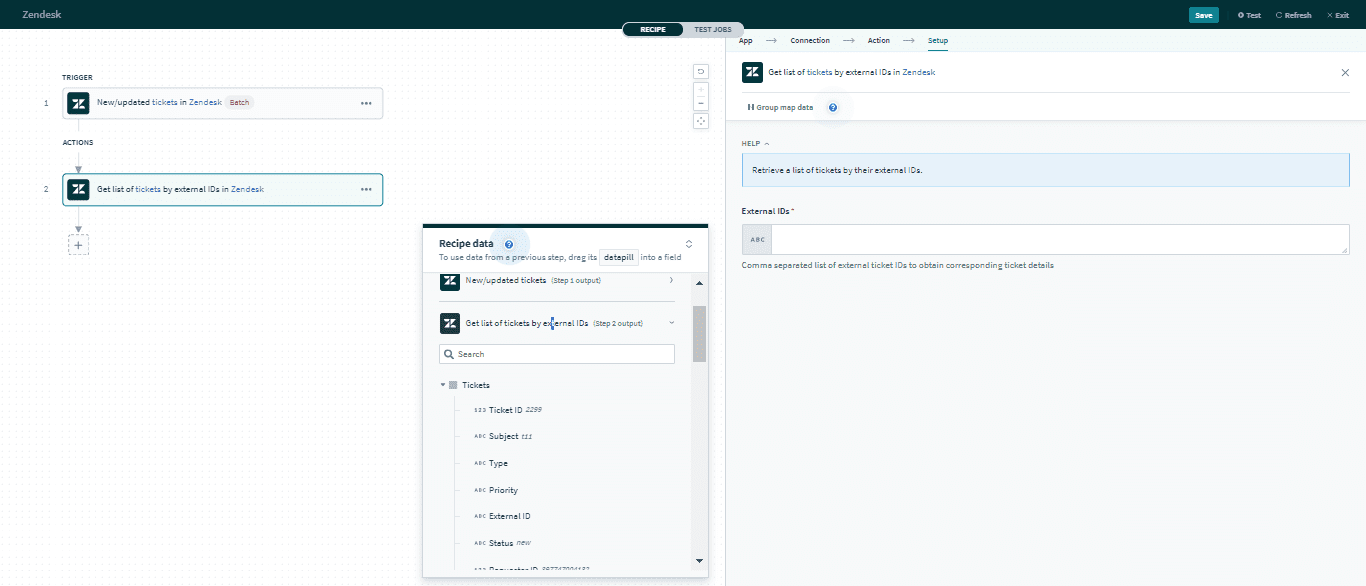
Task: Zoom out on the recipe canvas
Action: (701, 103)
